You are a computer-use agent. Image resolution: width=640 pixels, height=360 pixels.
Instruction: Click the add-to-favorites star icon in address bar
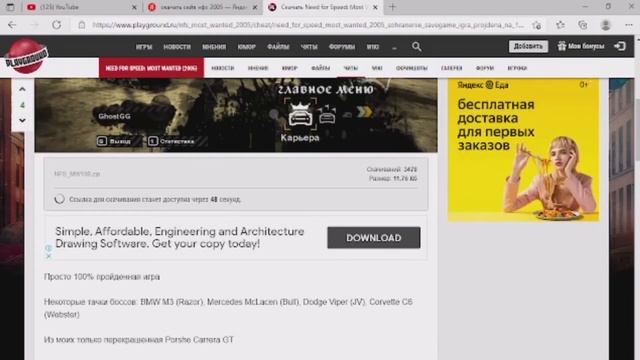point(536,25)
